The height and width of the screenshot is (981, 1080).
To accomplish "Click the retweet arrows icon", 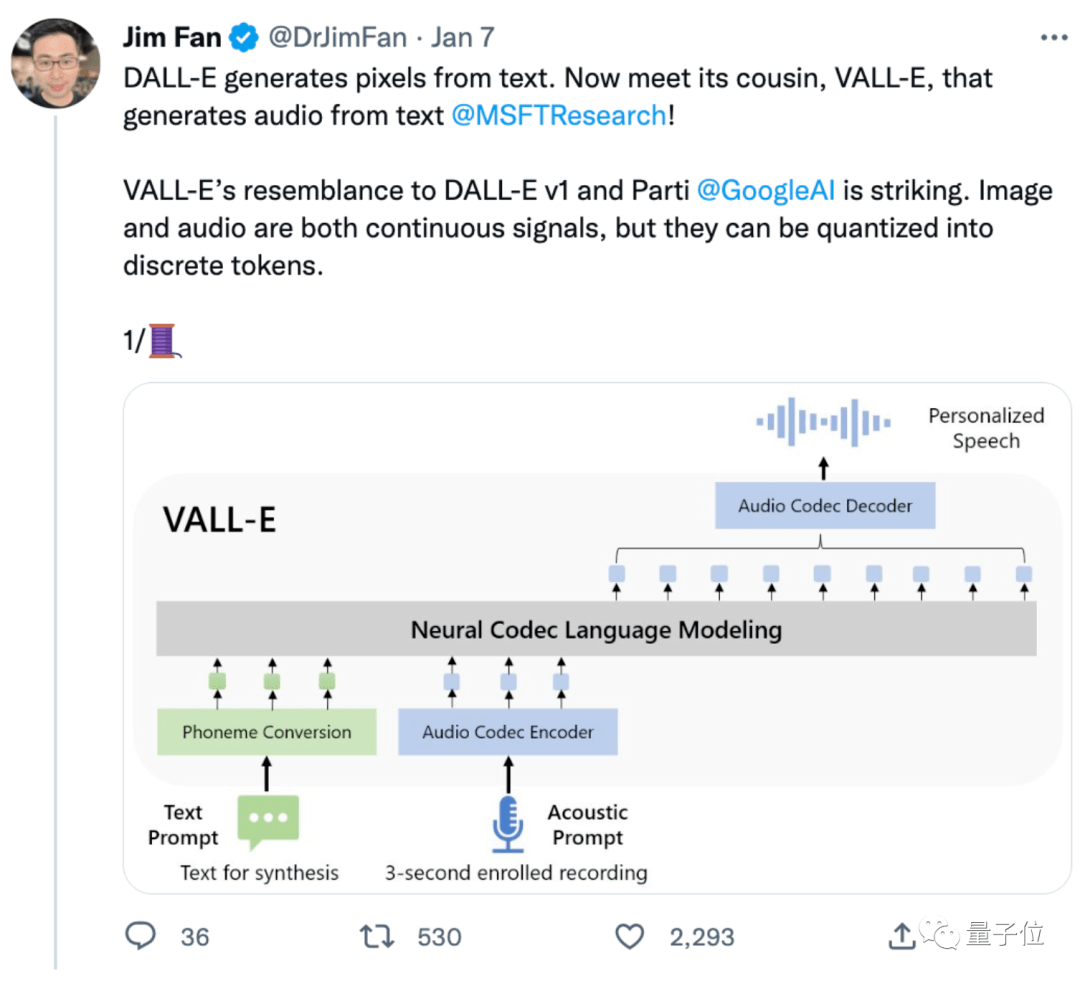I will click(x=377, y=936).
